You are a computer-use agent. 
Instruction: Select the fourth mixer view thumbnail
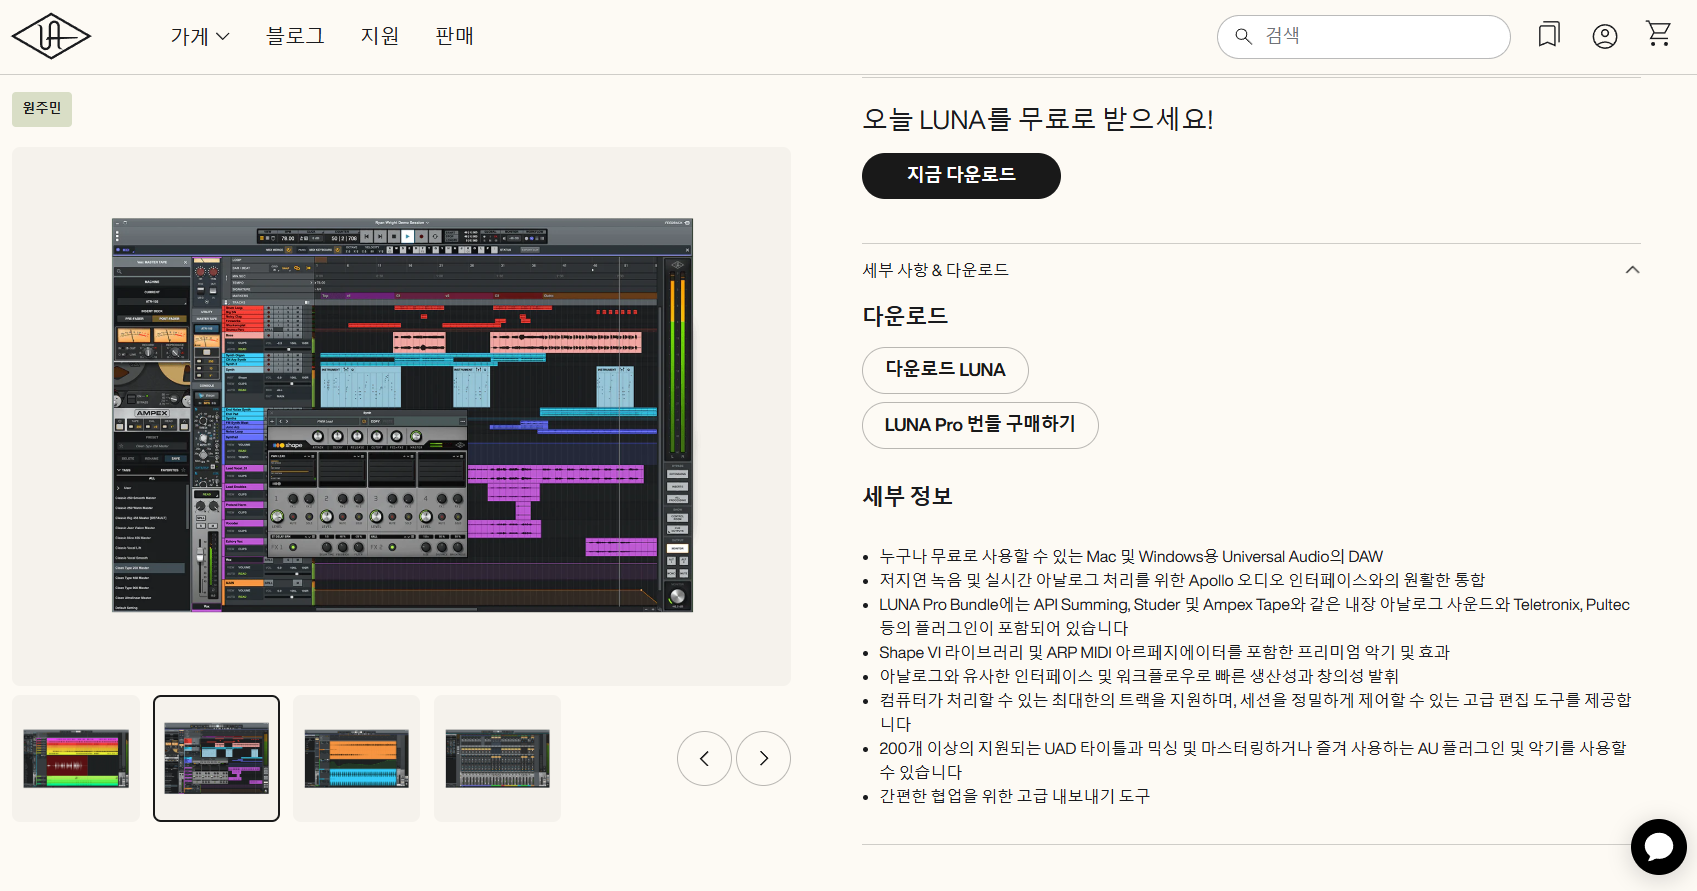point(497,758)
